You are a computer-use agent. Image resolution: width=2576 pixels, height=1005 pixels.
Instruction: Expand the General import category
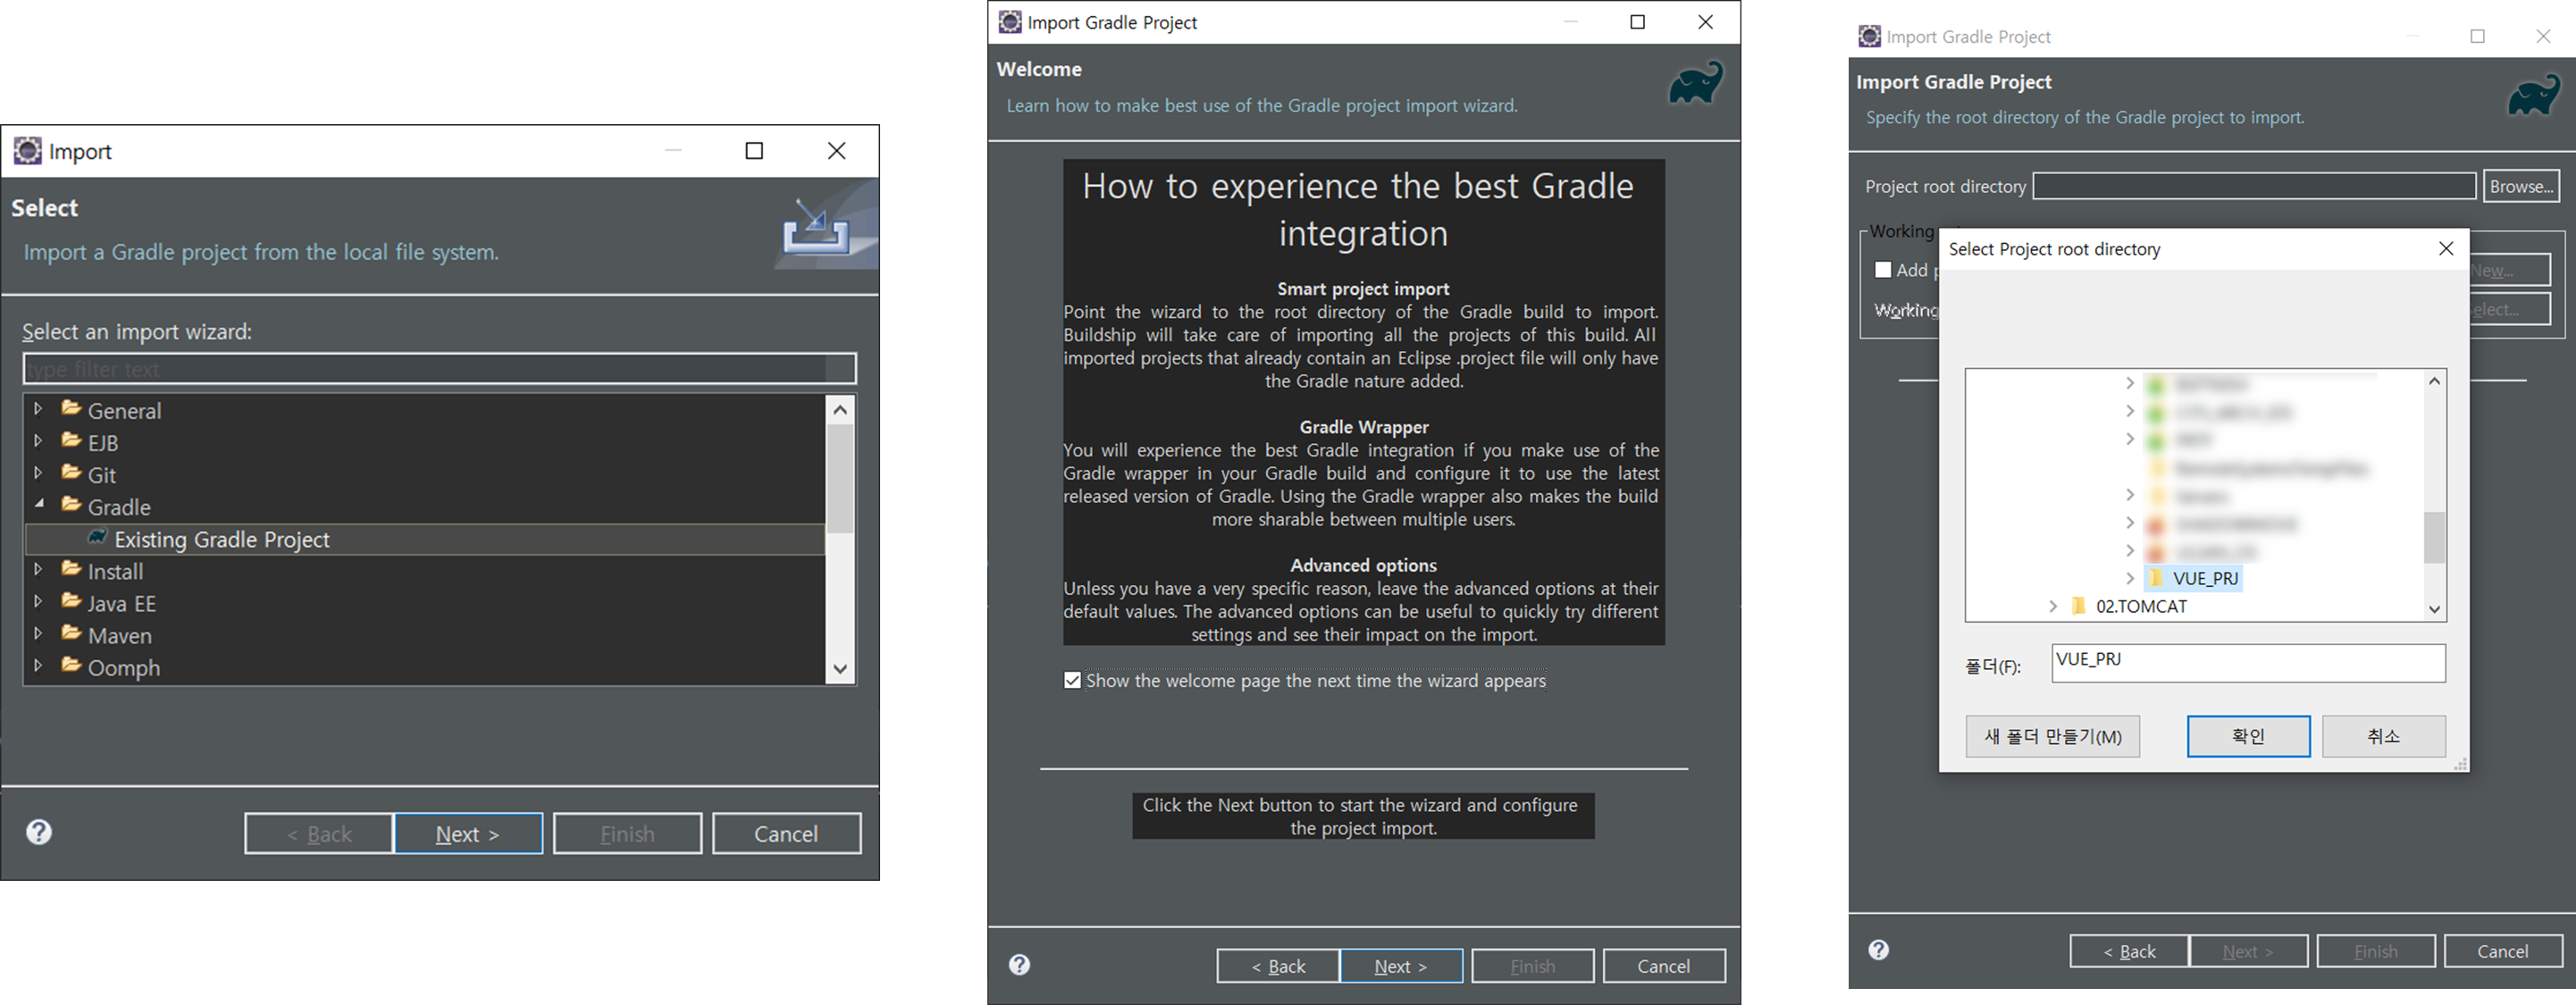[x=39, y=409]
